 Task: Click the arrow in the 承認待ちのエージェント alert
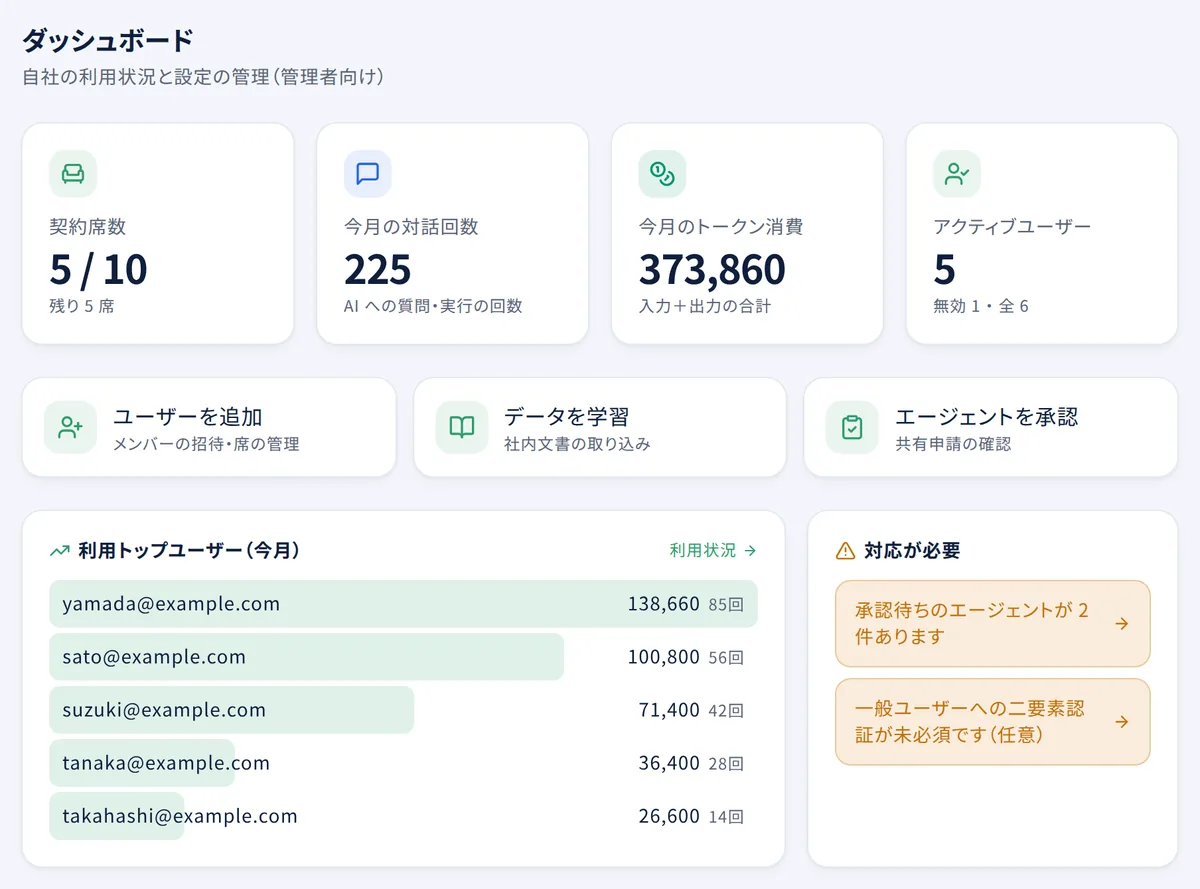point(1122,624)
